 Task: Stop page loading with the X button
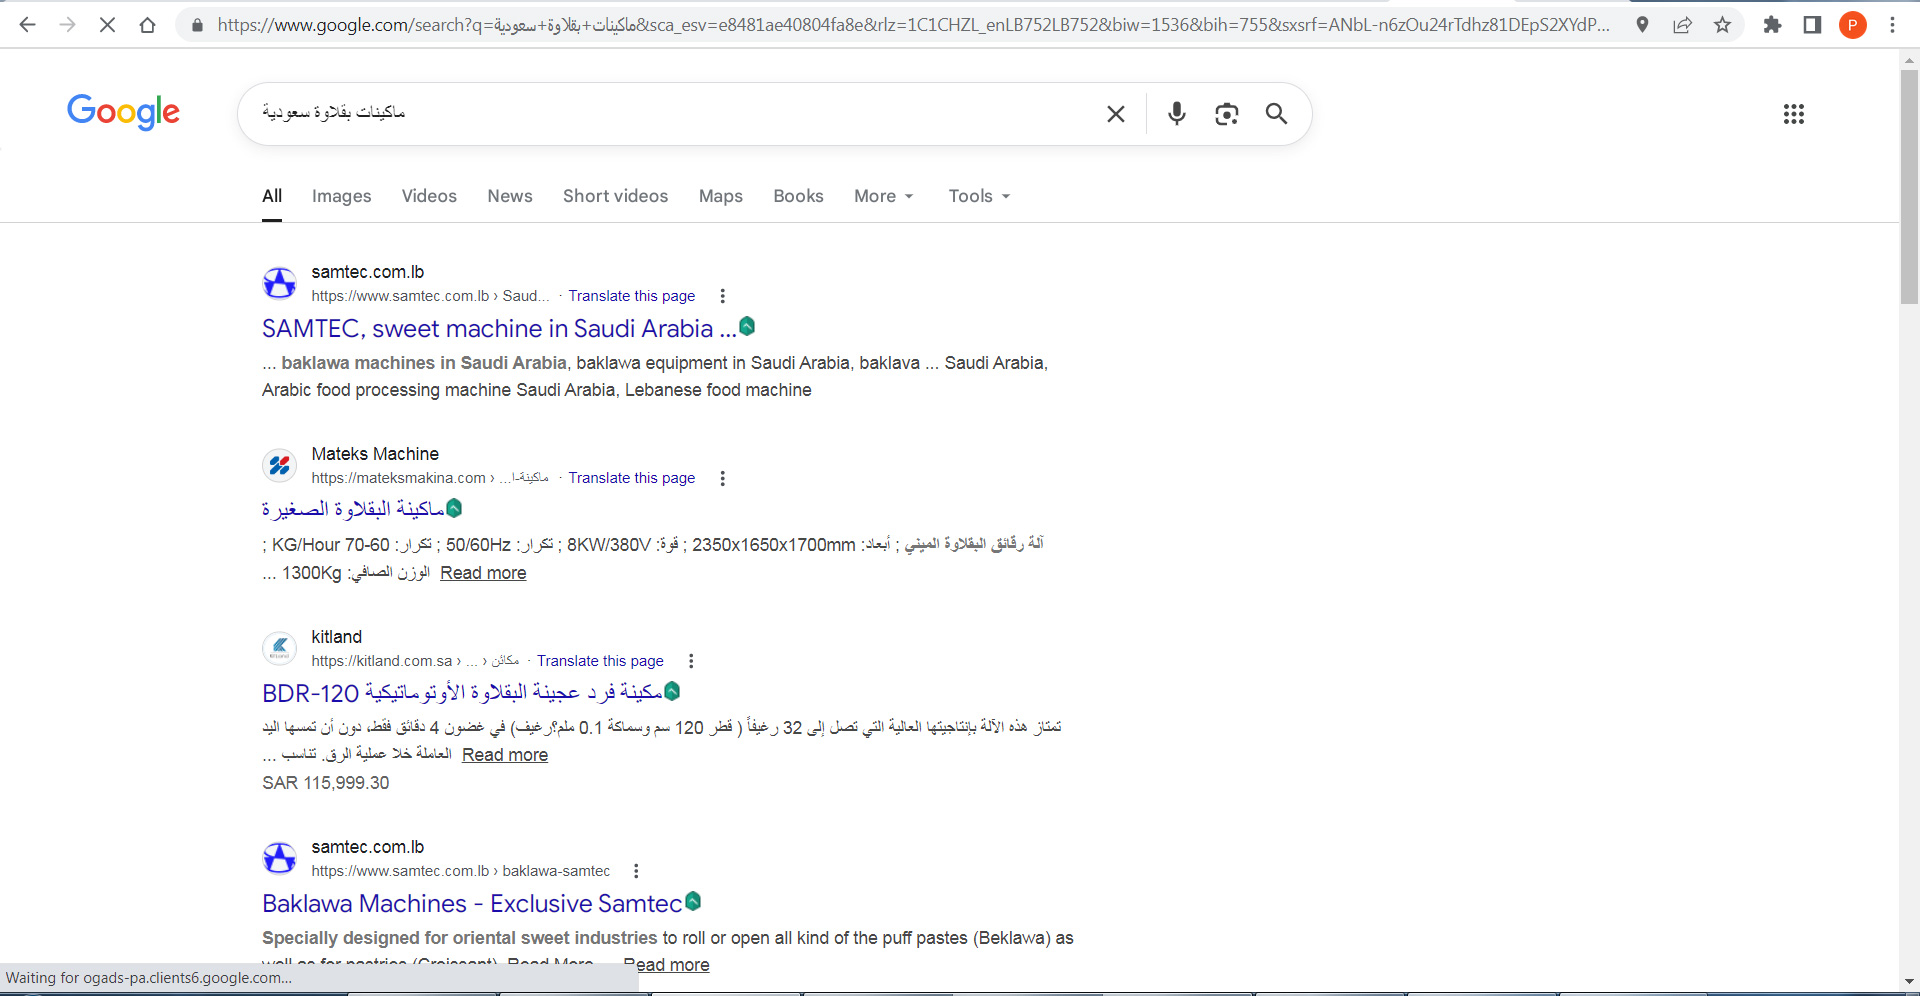pyautogui.click(x=107, y=25)
